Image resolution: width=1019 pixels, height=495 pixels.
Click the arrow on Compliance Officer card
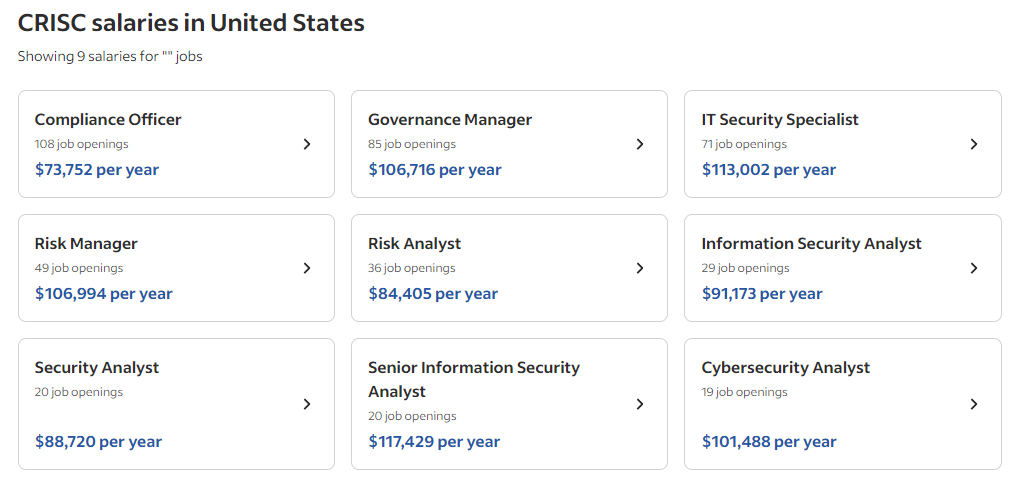(307, 144)
